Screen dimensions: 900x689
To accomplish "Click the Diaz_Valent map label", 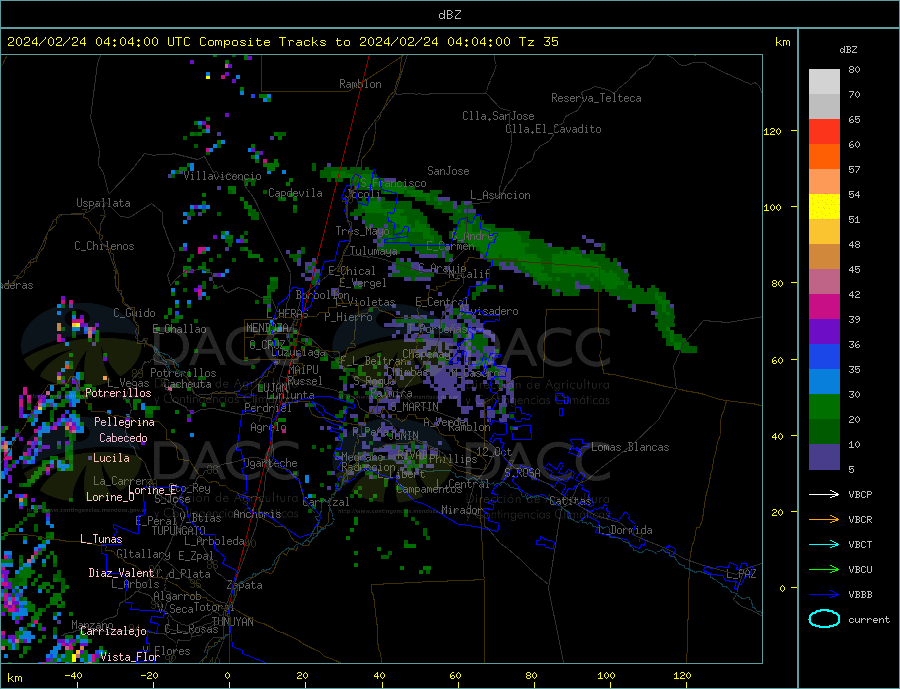I will point(122,573).
